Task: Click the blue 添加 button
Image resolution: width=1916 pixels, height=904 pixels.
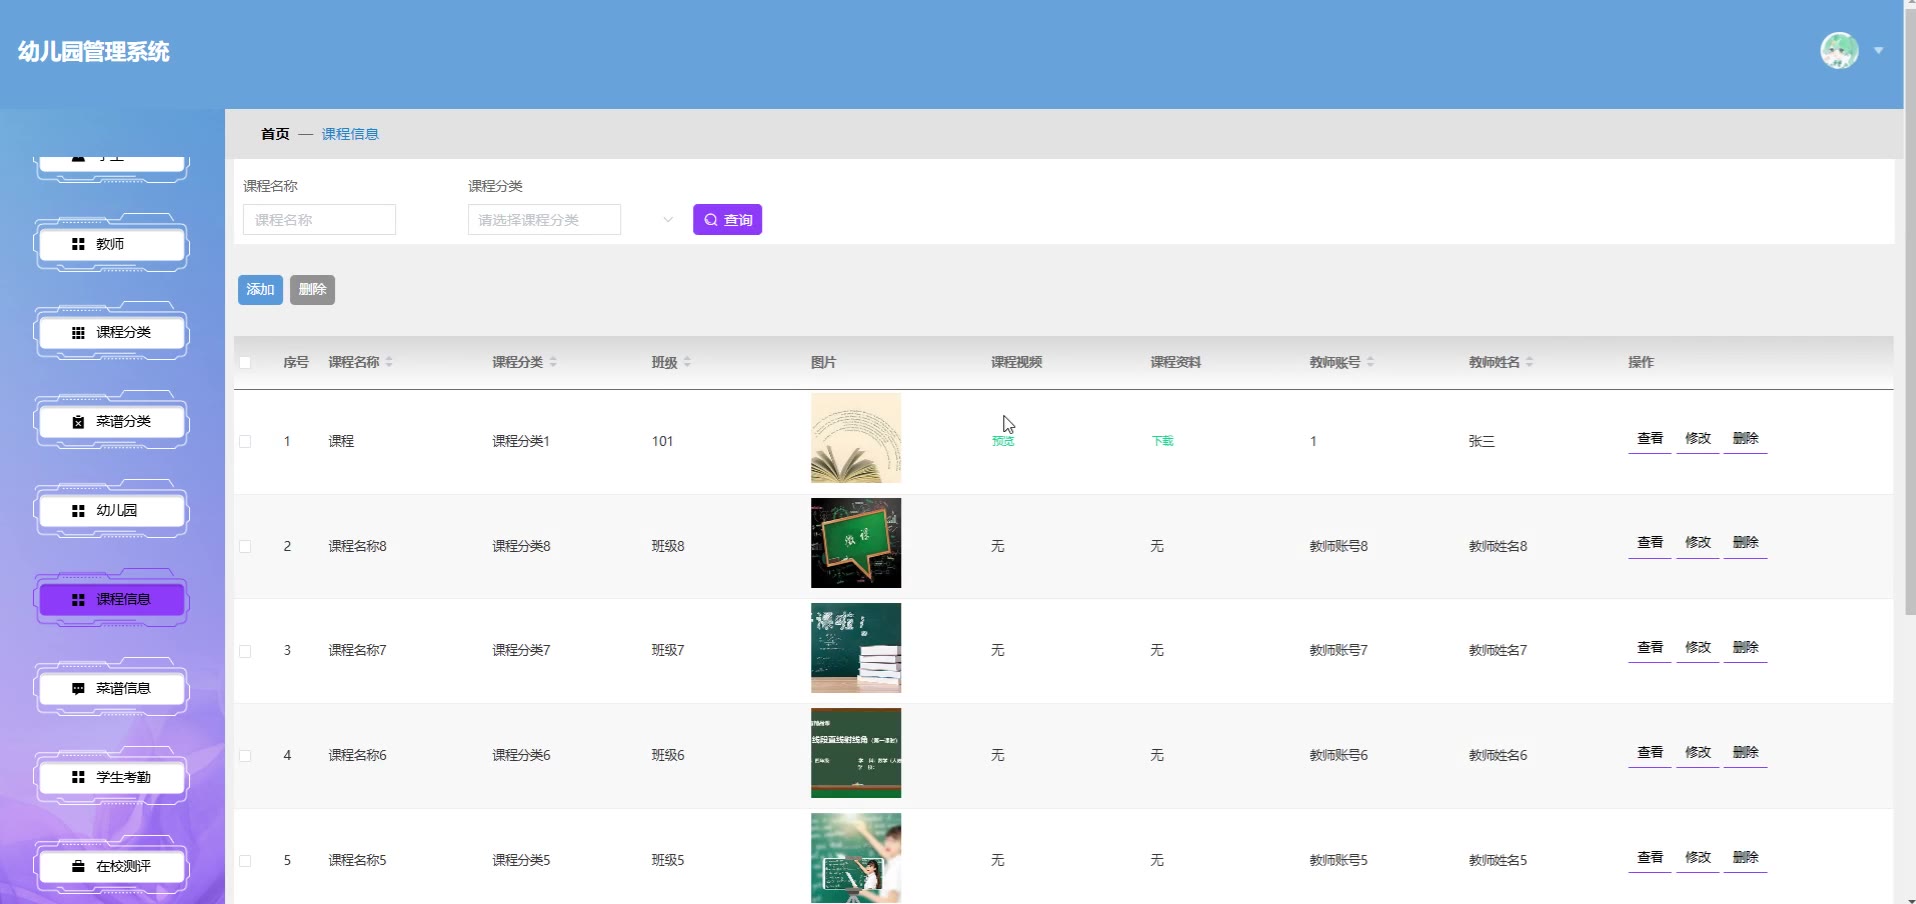Action: click(x=260, y=290)
